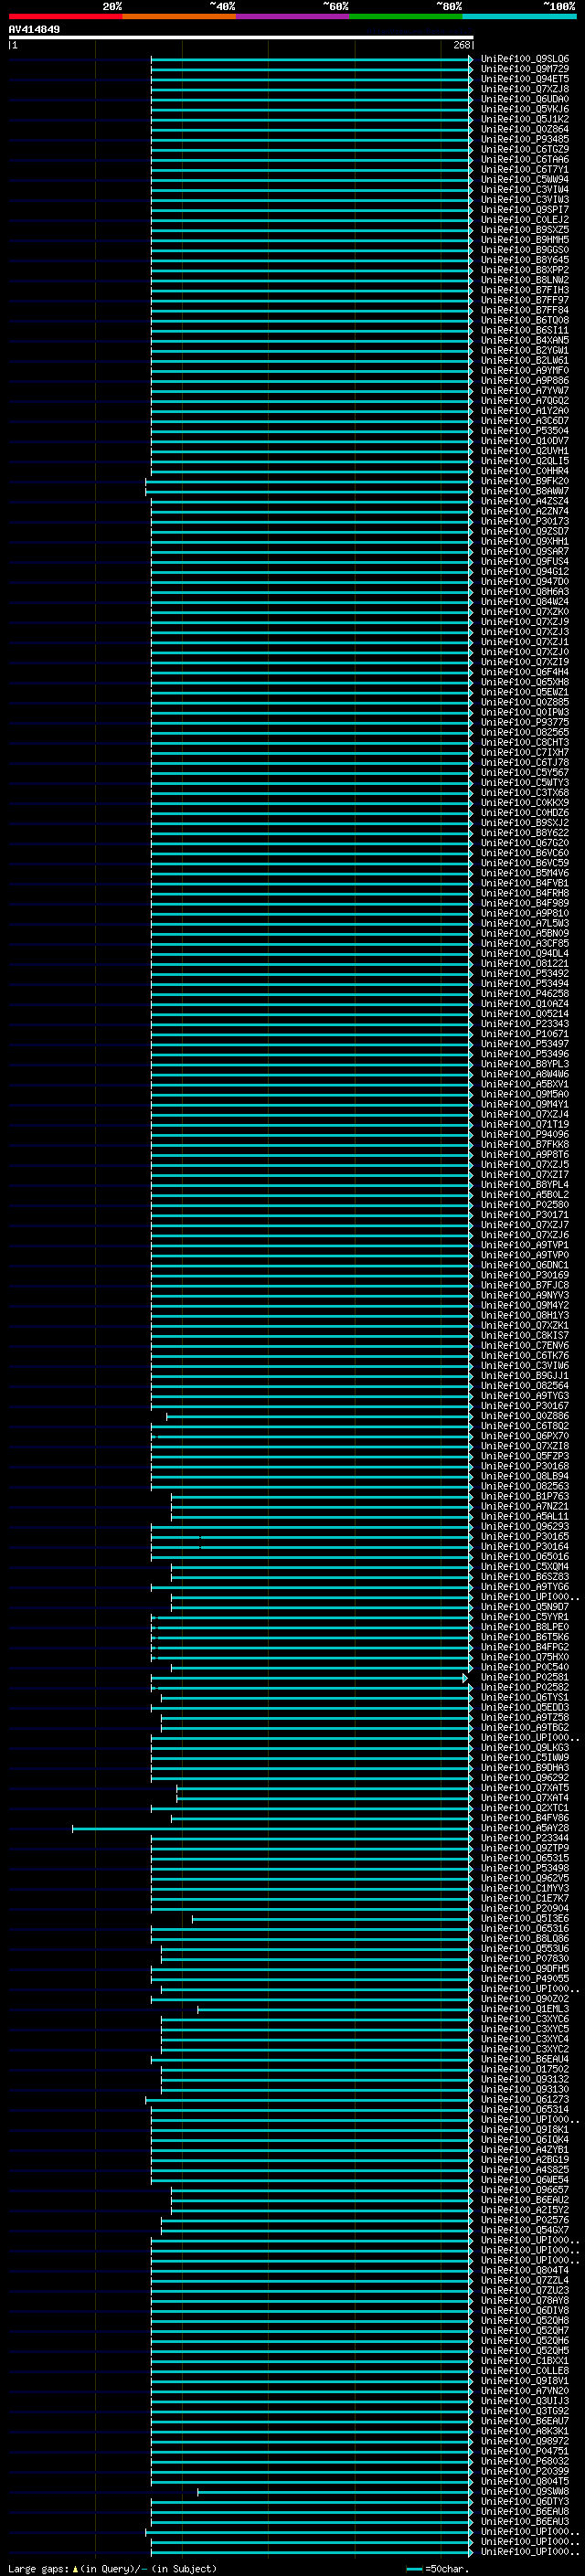Click the green ~80% identity legend segment
The height and width of the screenshot is (2576, 585).
click(x=406, y=16)
